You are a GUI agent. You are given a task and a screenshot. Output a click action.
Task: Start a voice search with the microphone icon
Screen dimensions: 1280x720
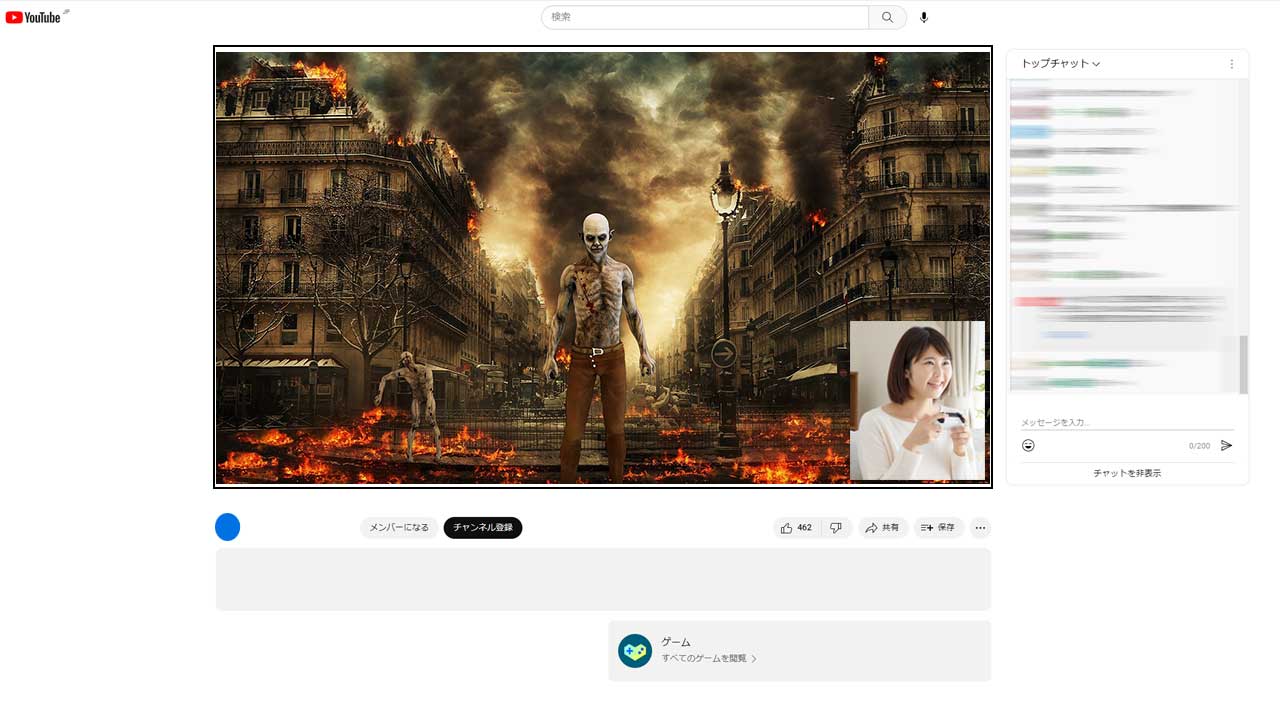pos(923,17)
